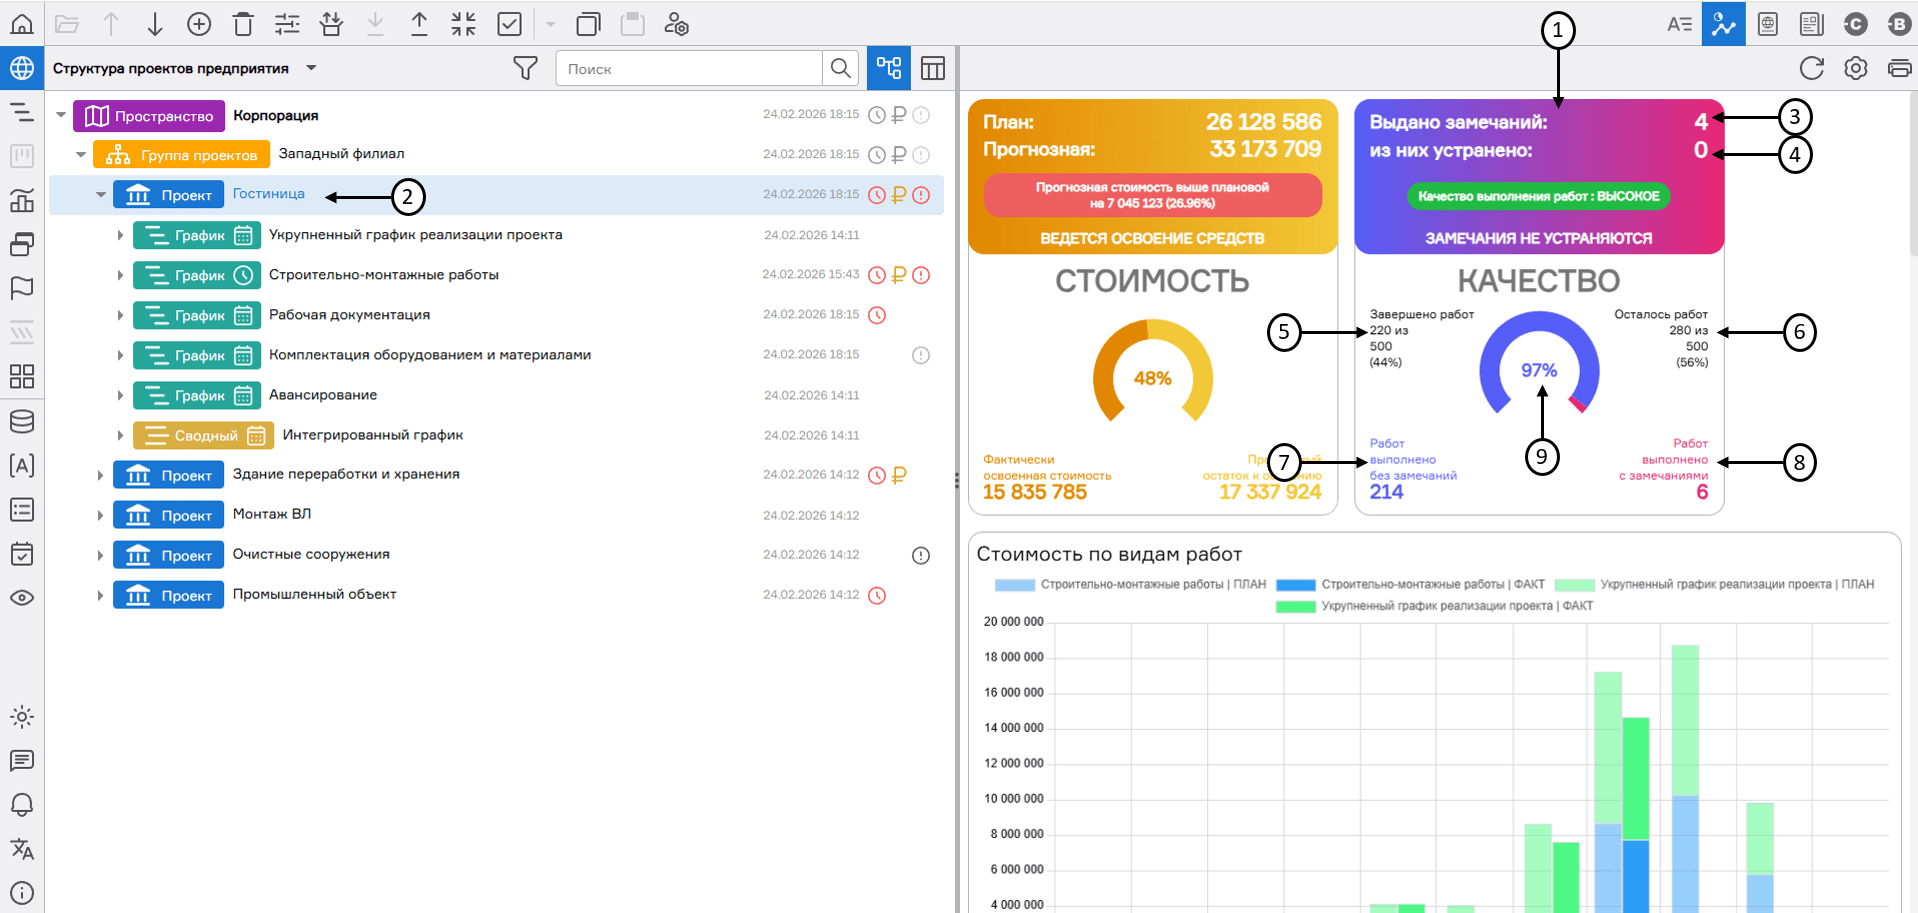1918x913 pixels.
Task: Switch to tree structure view
Action: tap(888, 68)
